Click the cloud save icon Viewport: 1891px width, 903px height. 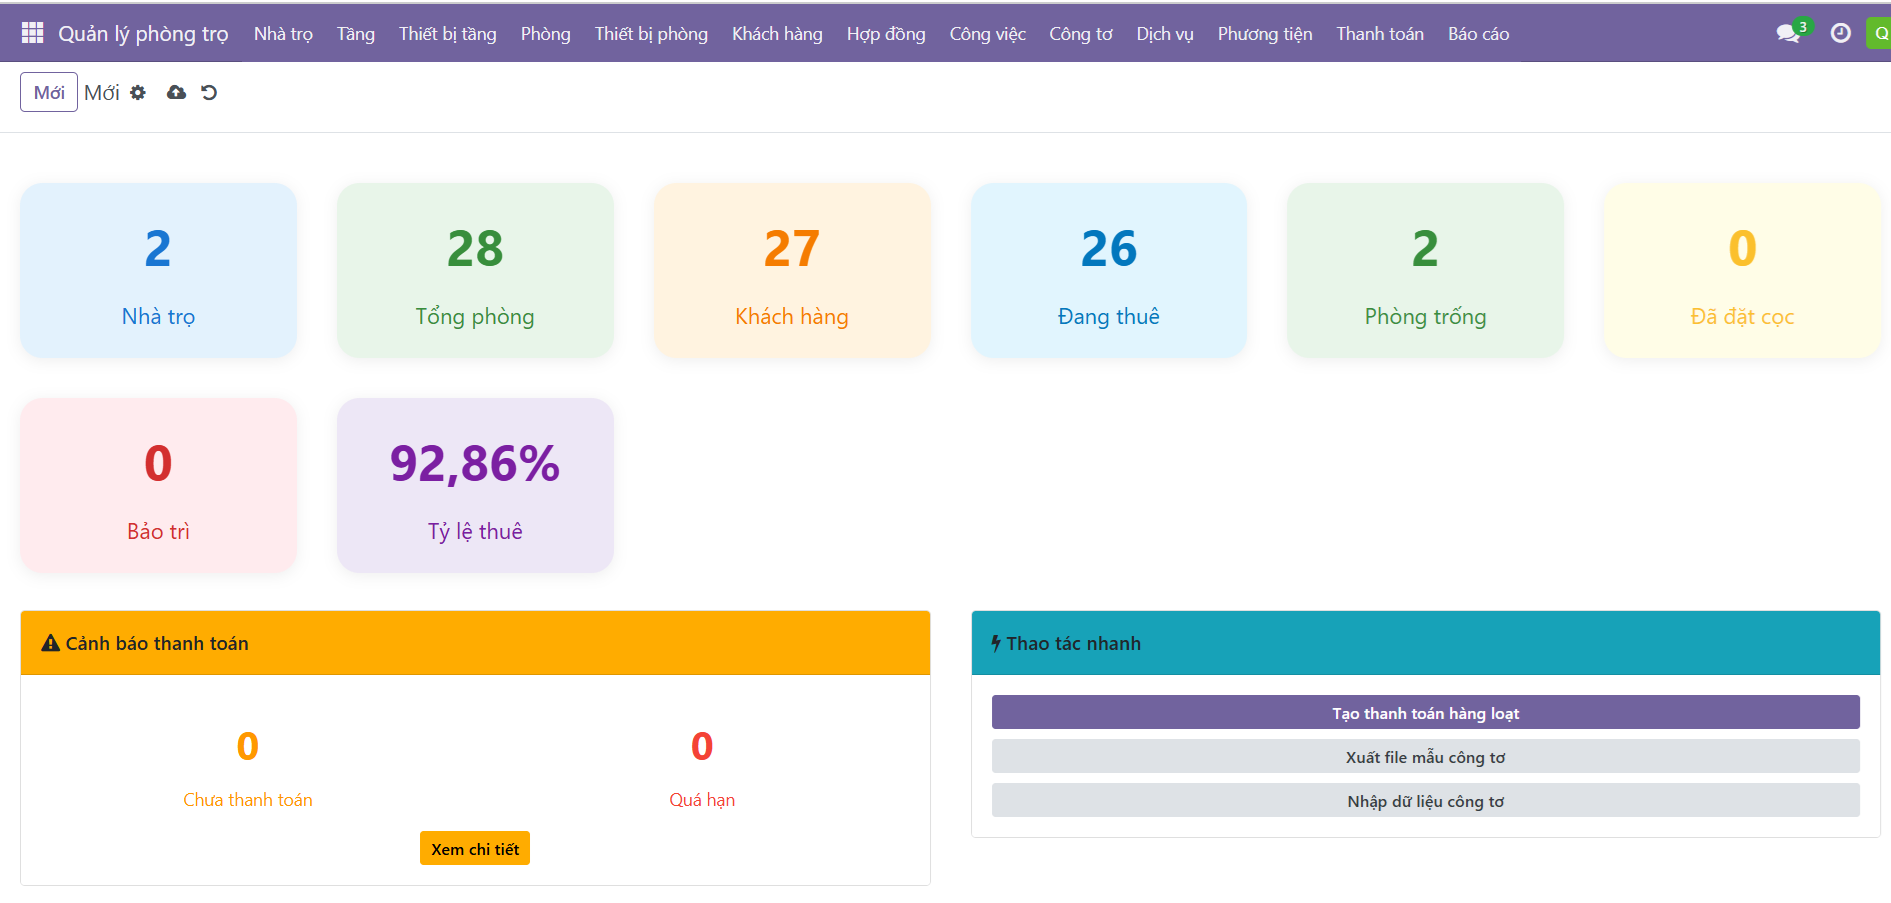(x=176, y=92)
